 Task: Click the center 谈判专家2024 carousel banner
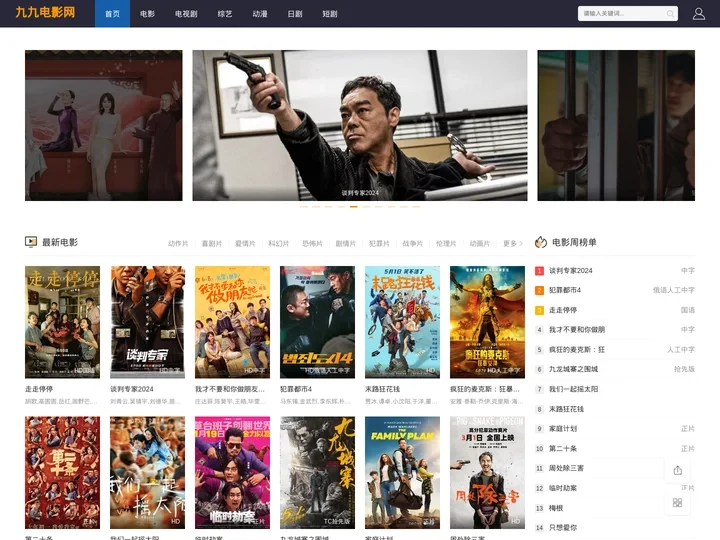click(x=360, y=125)
